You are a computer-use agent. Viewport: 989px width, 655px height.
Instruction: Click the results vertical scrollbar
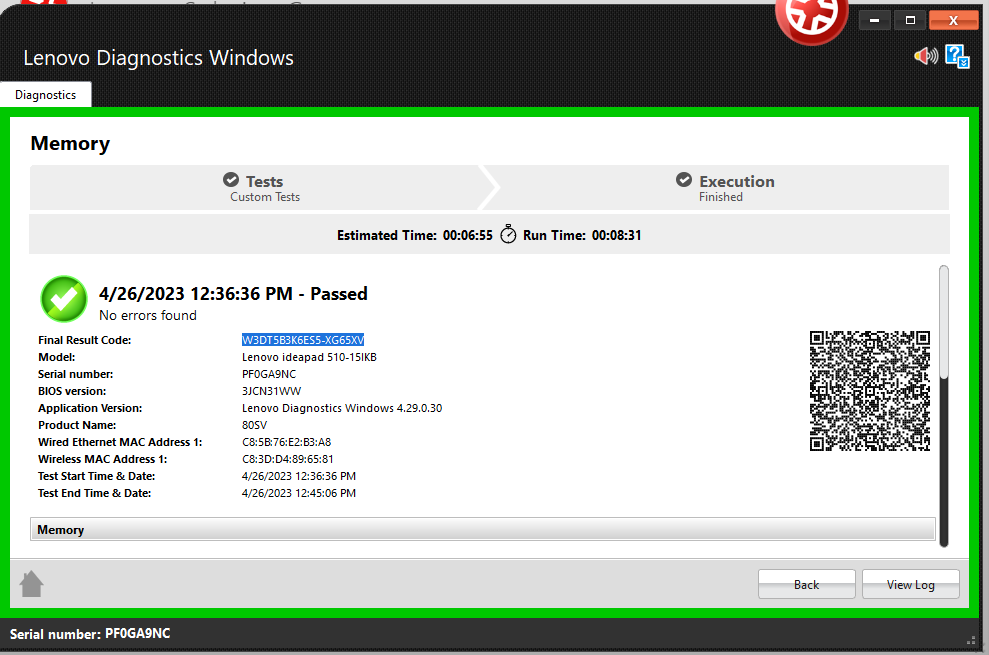(944, 406)
